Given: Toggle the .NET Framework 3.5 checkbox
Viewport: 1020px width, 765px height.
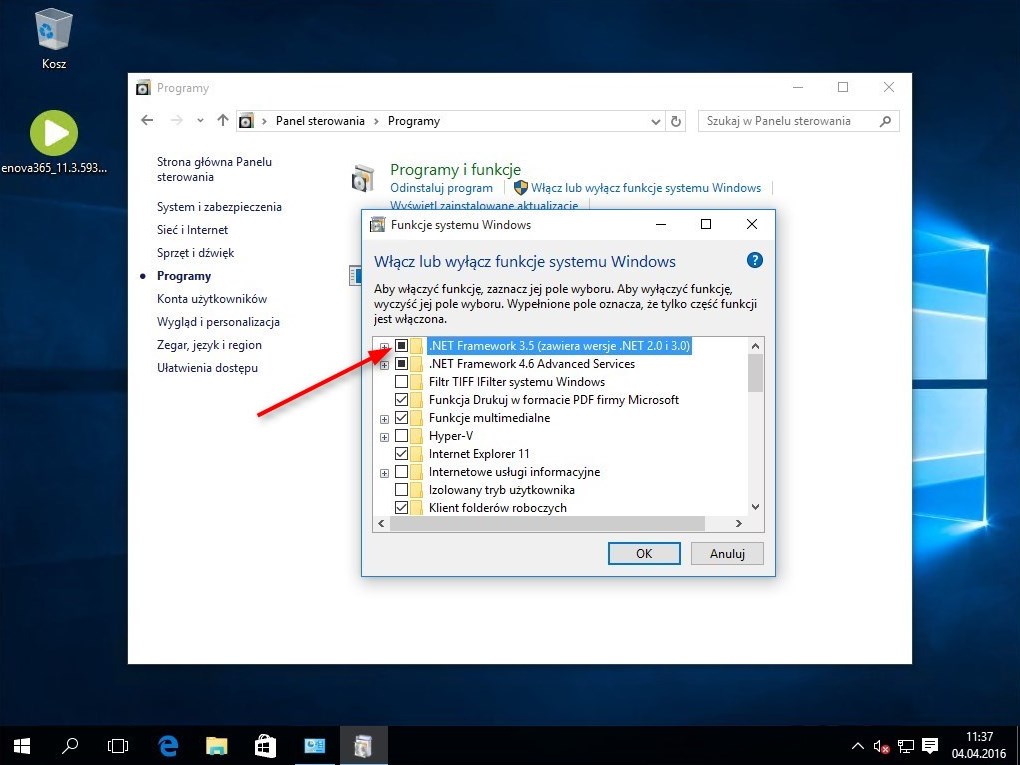Looking at the screenshot, I should tap(401, 346).
